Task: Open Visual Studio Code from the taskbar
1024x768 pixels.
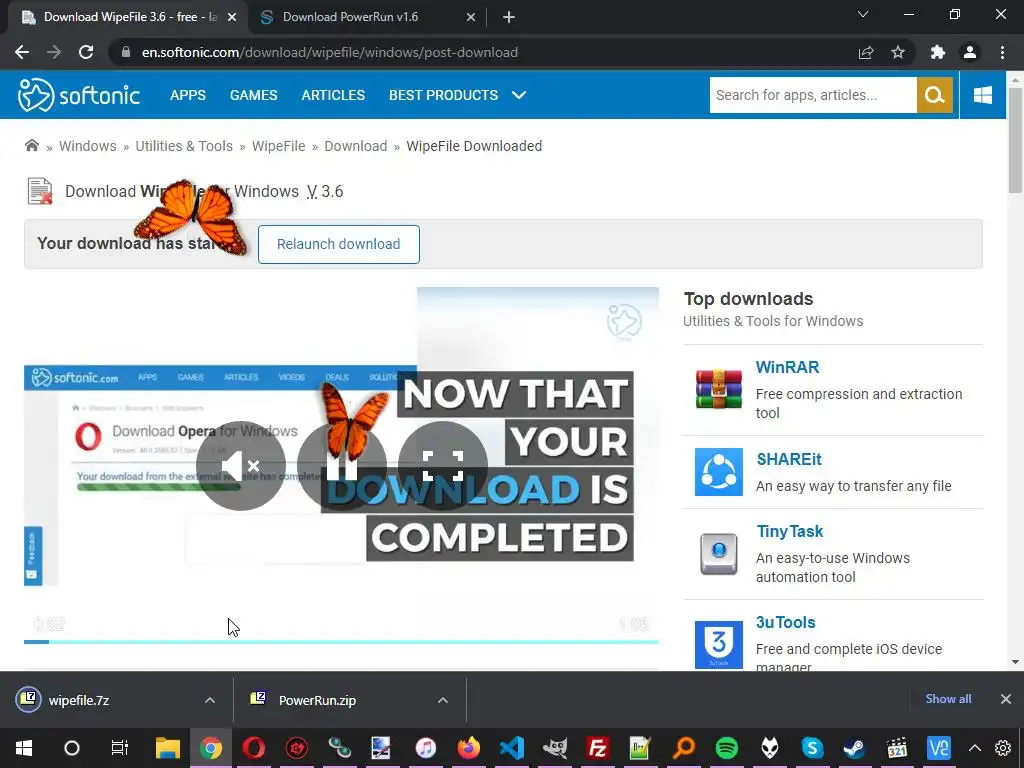Action: 511,748
